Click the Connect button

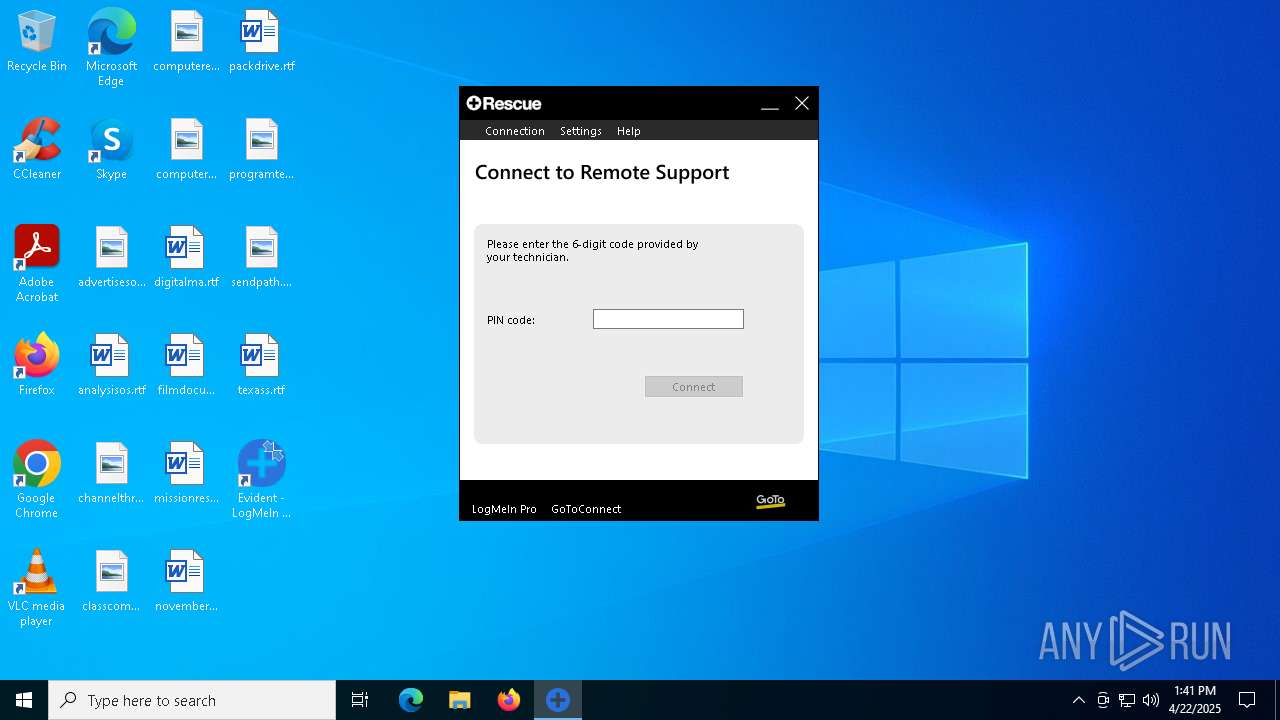tap(694, 387)
